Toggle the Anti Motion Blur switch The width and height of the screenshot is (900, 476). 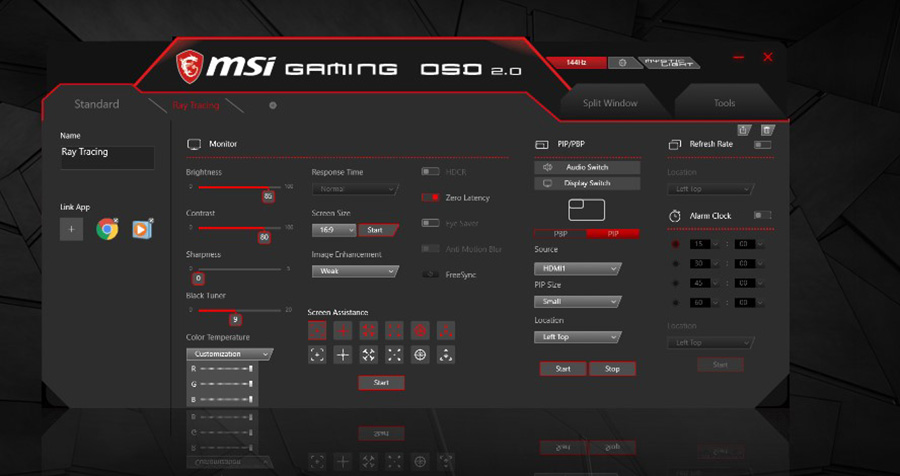(x=430, y=249)
